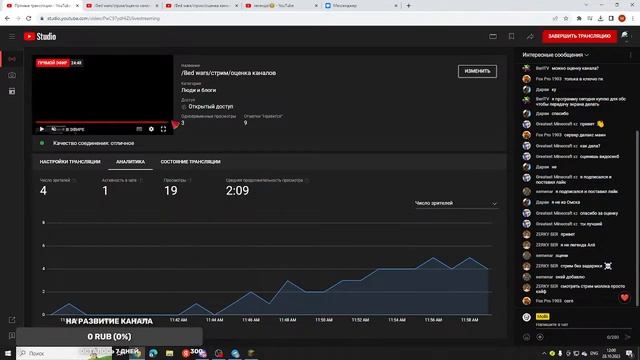The height and width of the screenshot is (360, 640).
Task: Click the clip icon beside the bookmark icon
Action: (493, 36)
